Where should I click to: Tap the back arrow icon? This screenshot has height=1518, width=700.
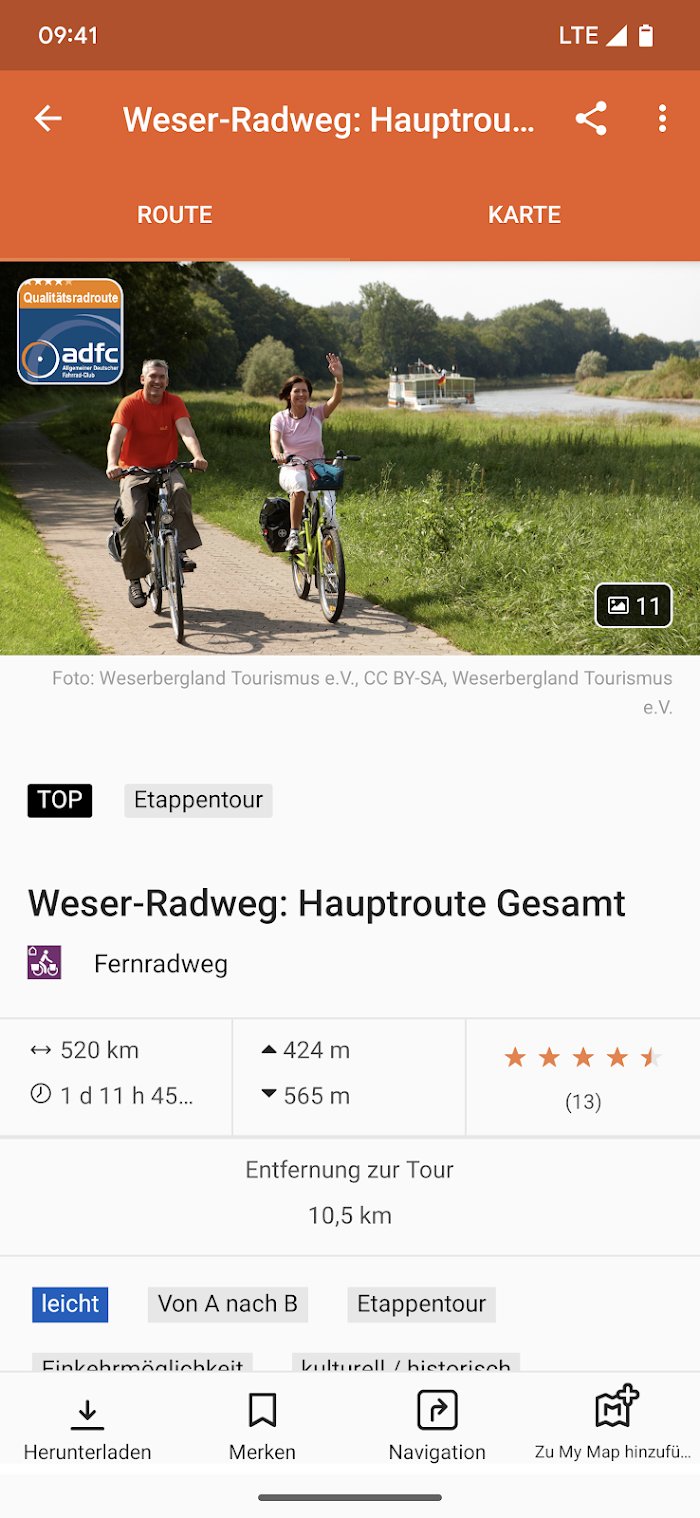pyautogui.click(x=48, y=119)
